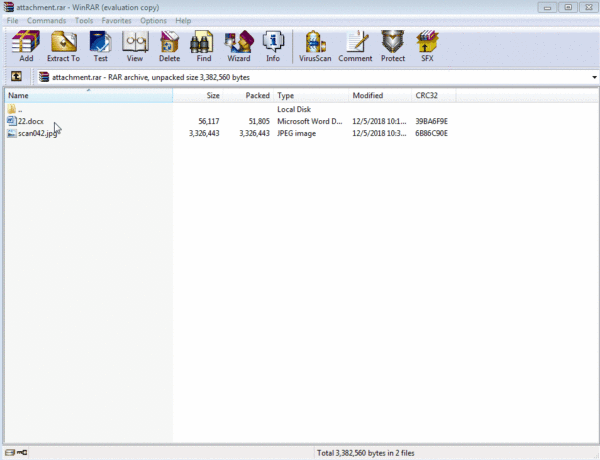The width and height of the screenshot is (600, 460).
Task: Open the Commands menu
Action: coord(46,21)
